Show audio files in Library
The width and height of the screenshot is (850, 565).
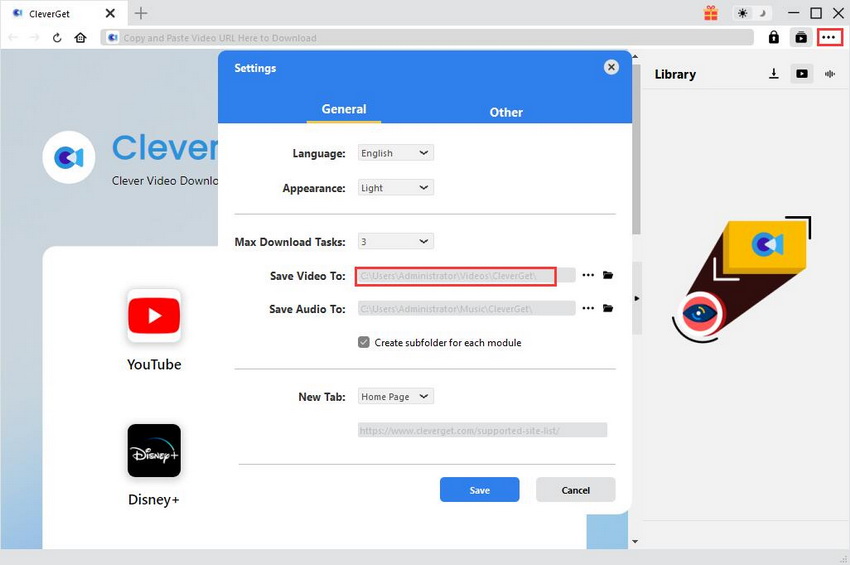pyautogui.click(x=830, y=74)
